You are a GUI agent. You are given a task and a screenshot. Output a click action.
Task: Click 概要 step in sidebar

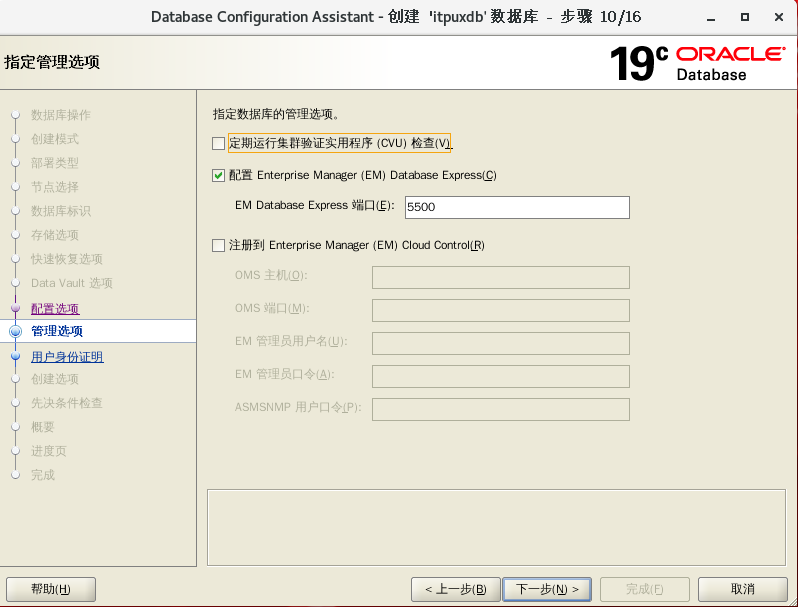[43, 427]
